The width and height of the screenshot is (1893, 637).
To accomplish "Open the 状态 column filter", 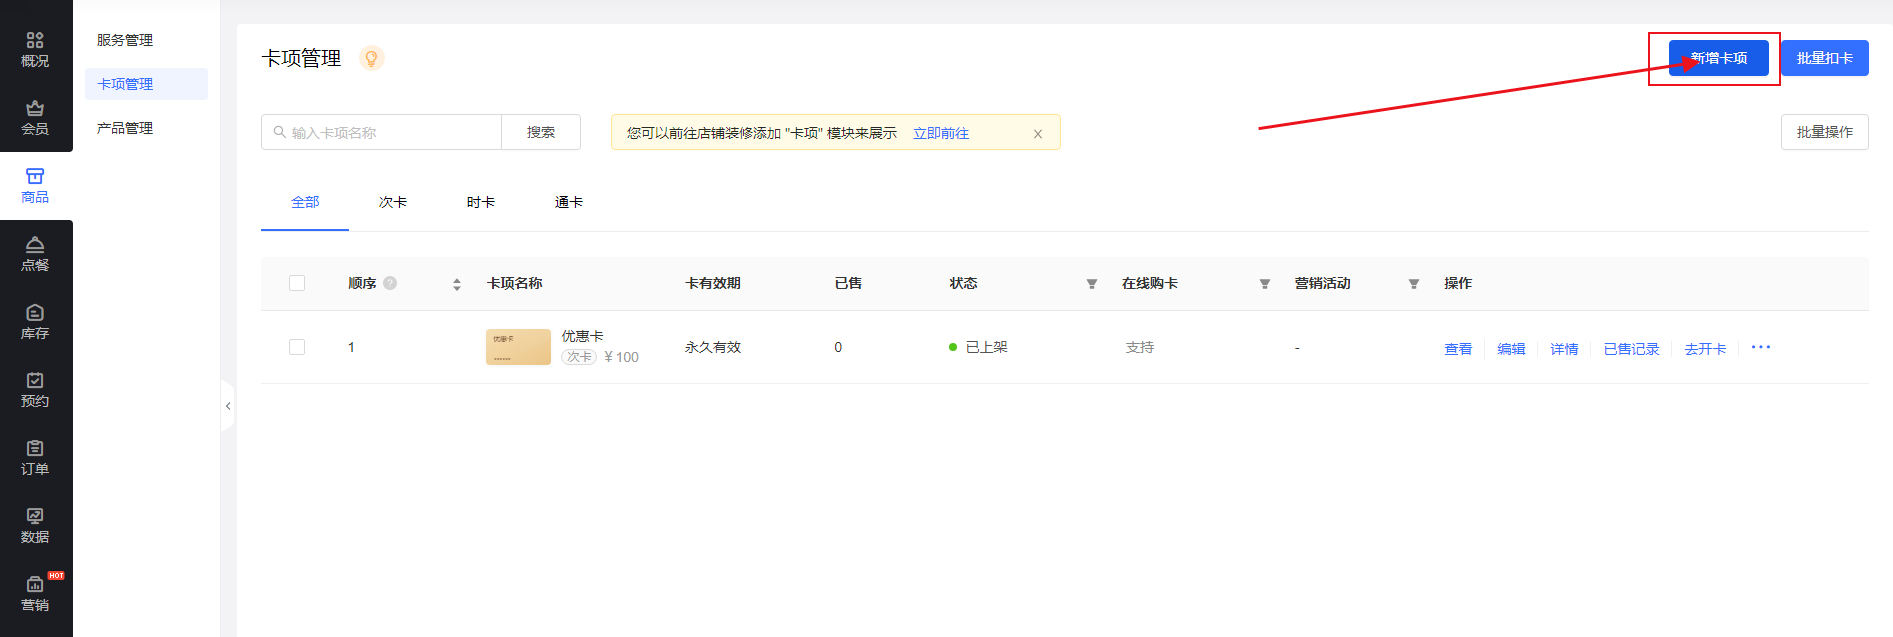I will (x=1092, y=284).
